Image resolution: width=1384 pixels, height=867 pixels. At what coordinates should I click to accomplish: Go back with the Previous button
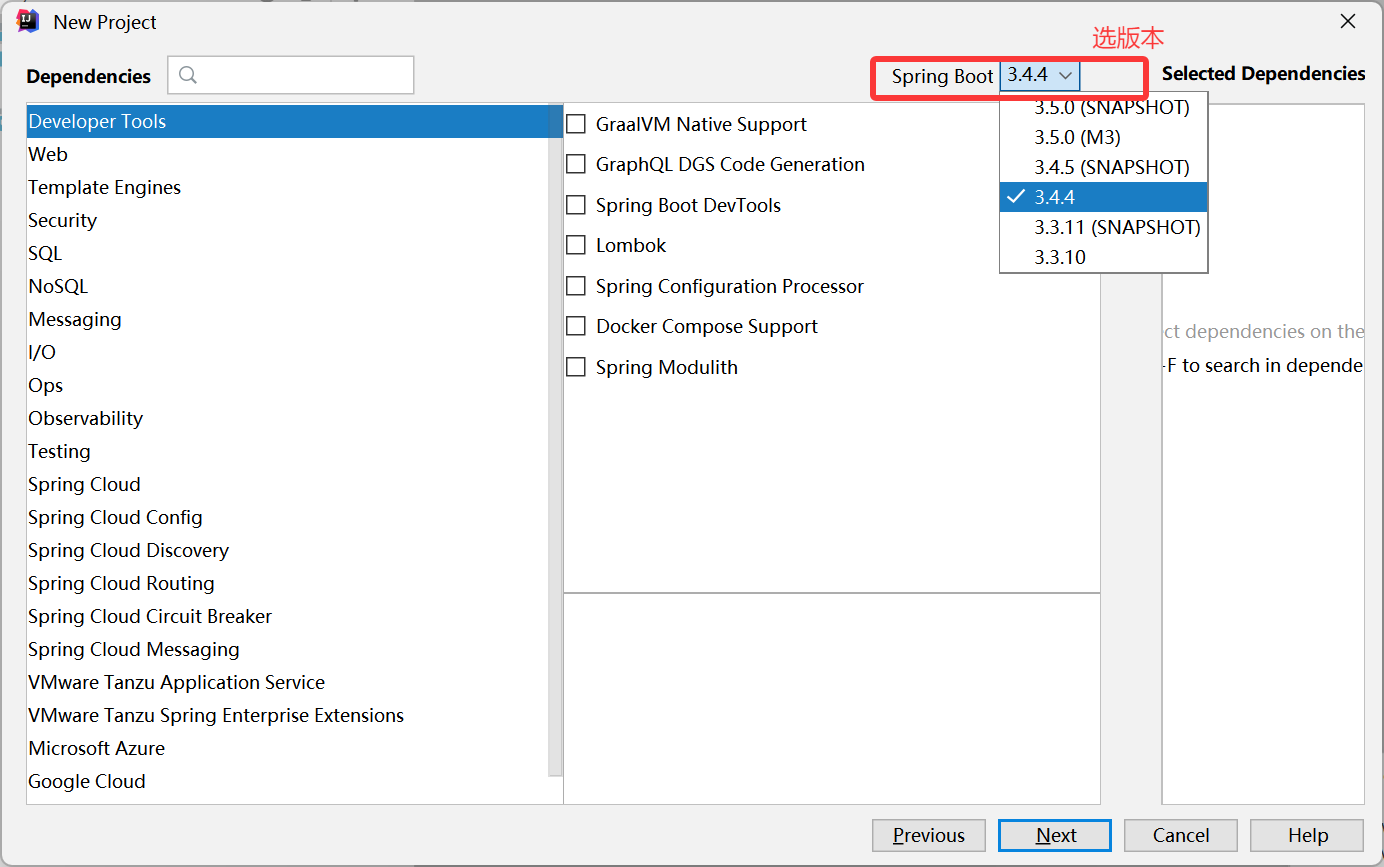click(929, 835)
